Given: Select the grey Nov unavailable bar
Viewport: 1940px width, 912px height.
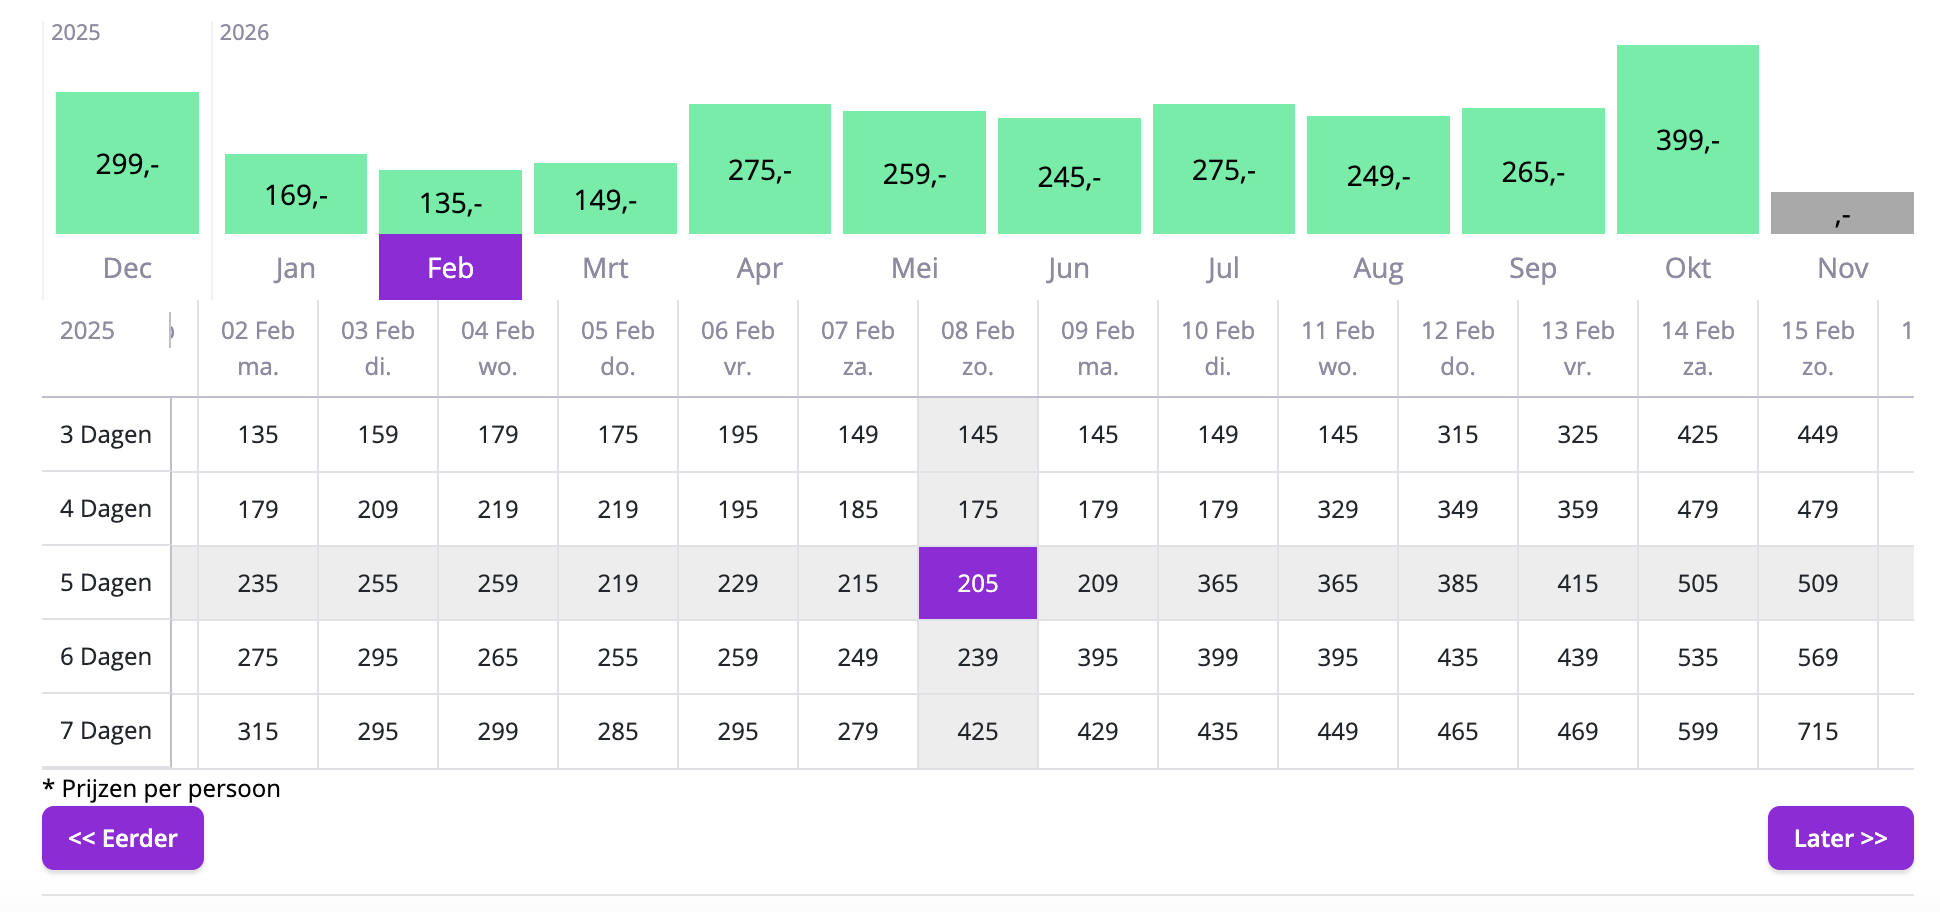Looking at the screenshot, I should point(1842,213).
